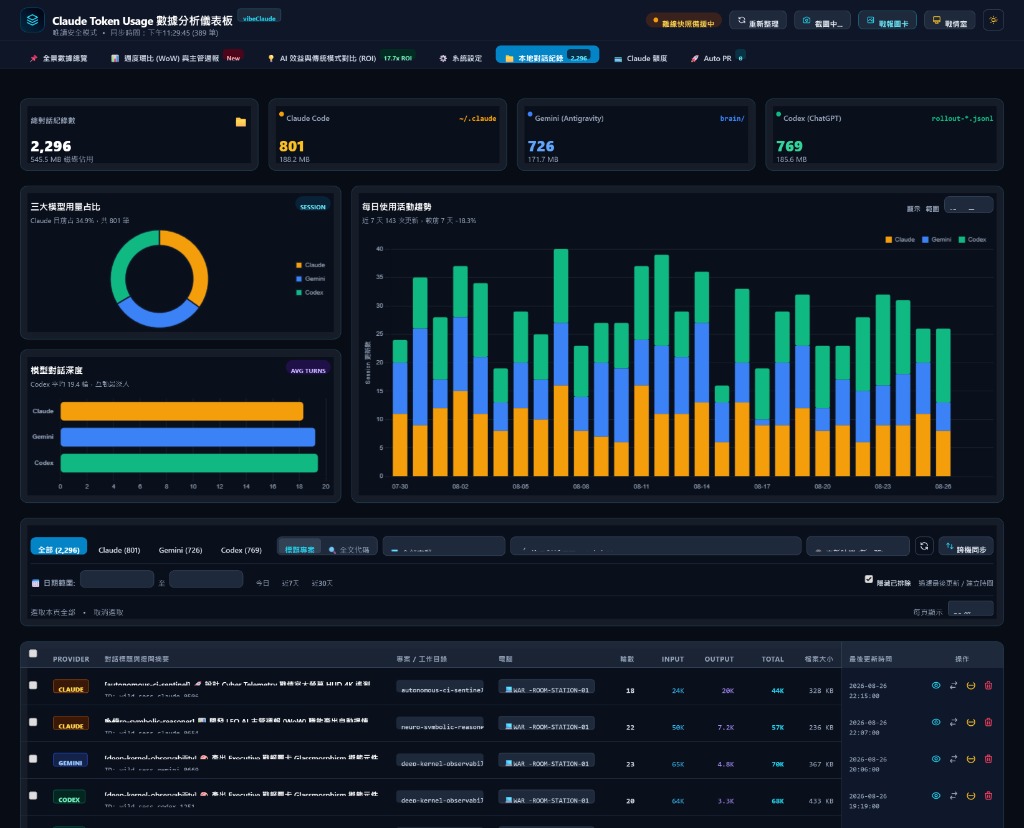Image resolution: width=1024 pixels, height=828 pixels.
Task: Open the range dropdown in daily activity chart
Action: [968, 205]
